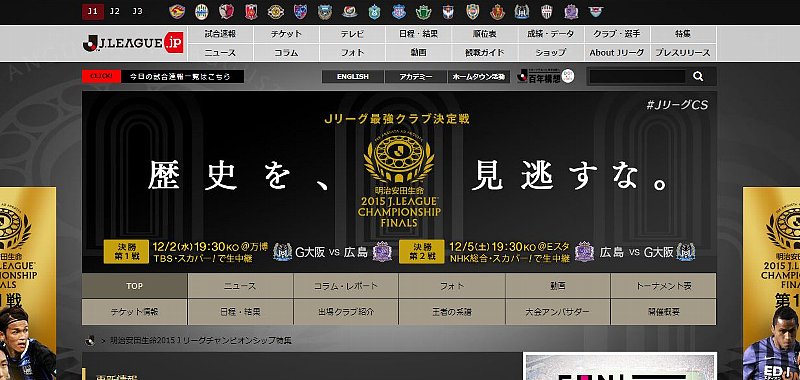
Task: Open the FC Tokyo club crest
Action: pos(301,11)
